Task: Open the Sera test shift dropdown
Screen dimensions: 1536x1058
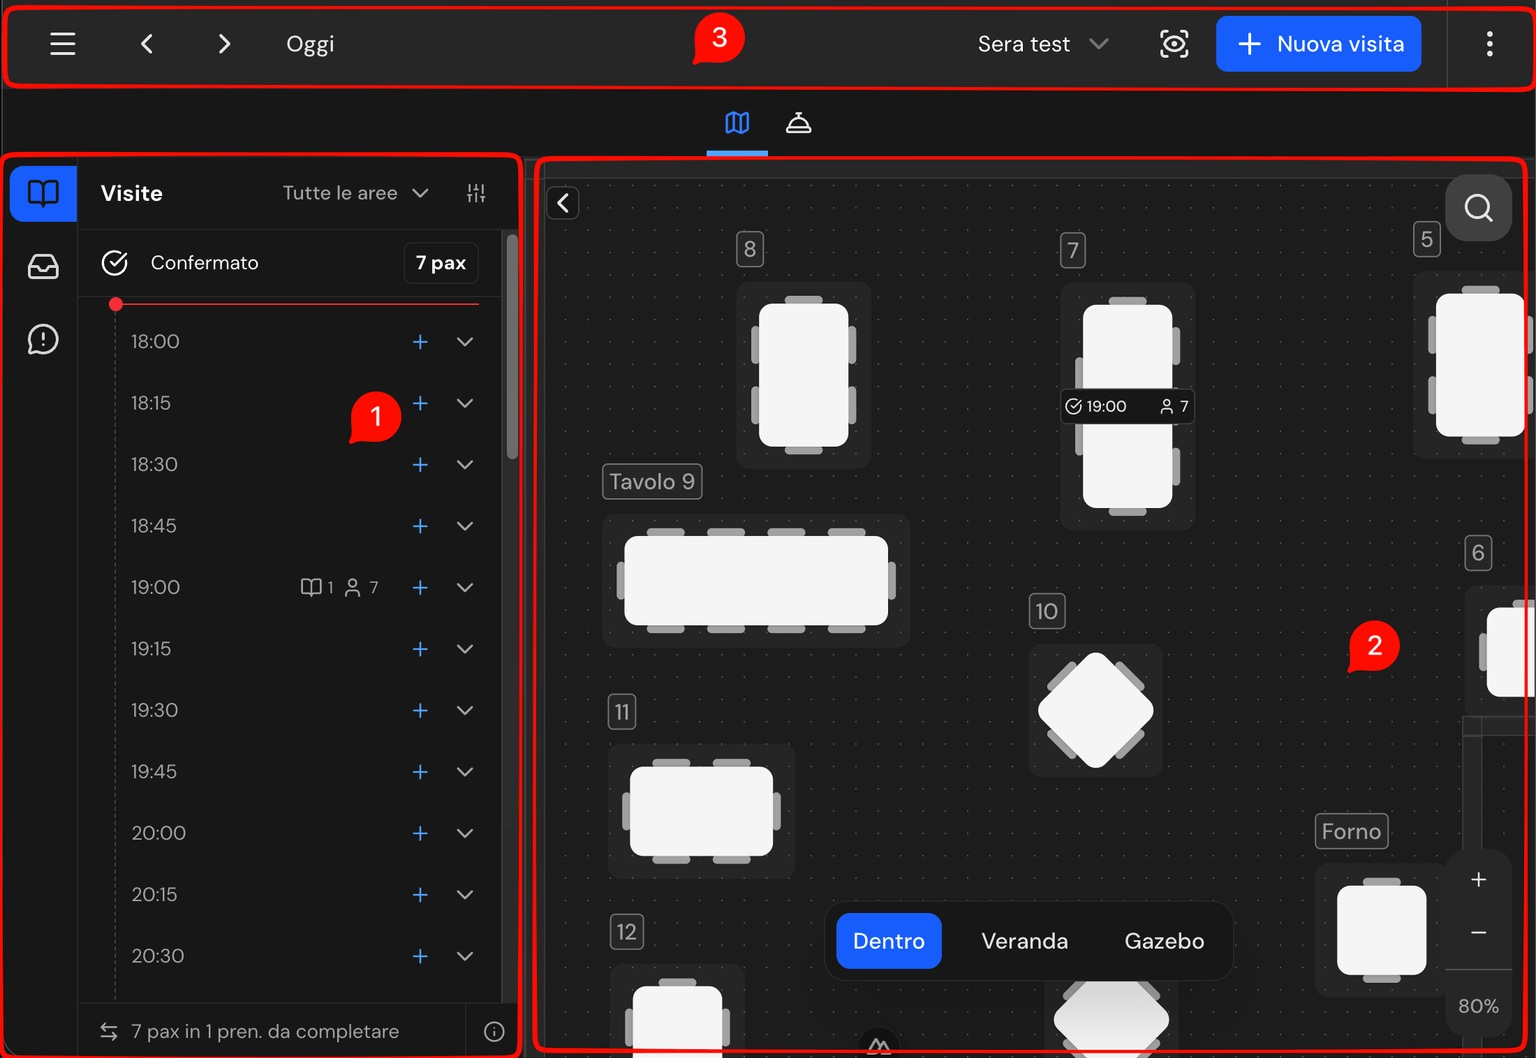Action: click(1043, 44)
